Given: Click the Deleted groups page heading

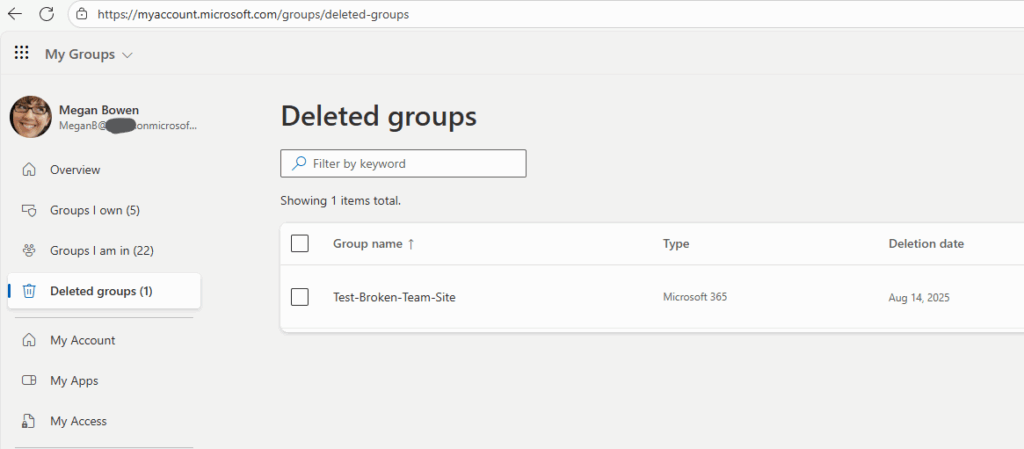Looking at the screenshot, I should coord(379,117).
